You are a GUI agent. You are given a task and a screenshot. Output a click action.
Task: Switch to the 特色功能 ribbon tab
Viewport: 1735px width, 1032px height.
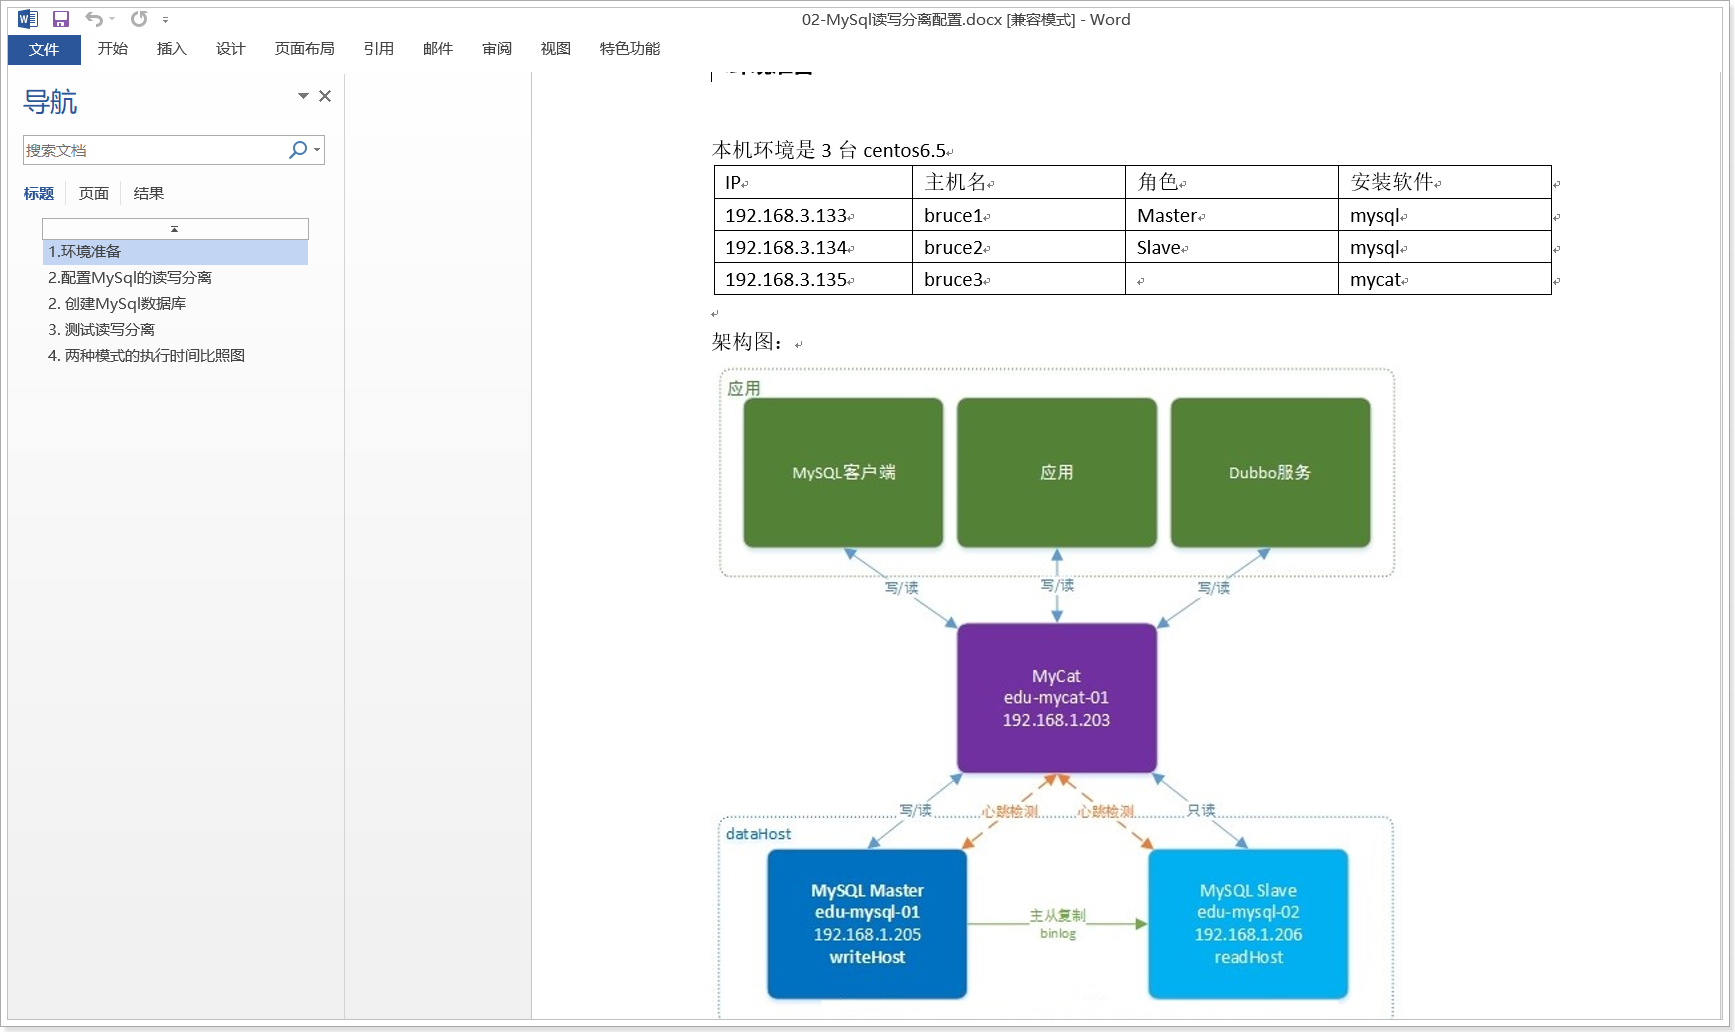629,49
